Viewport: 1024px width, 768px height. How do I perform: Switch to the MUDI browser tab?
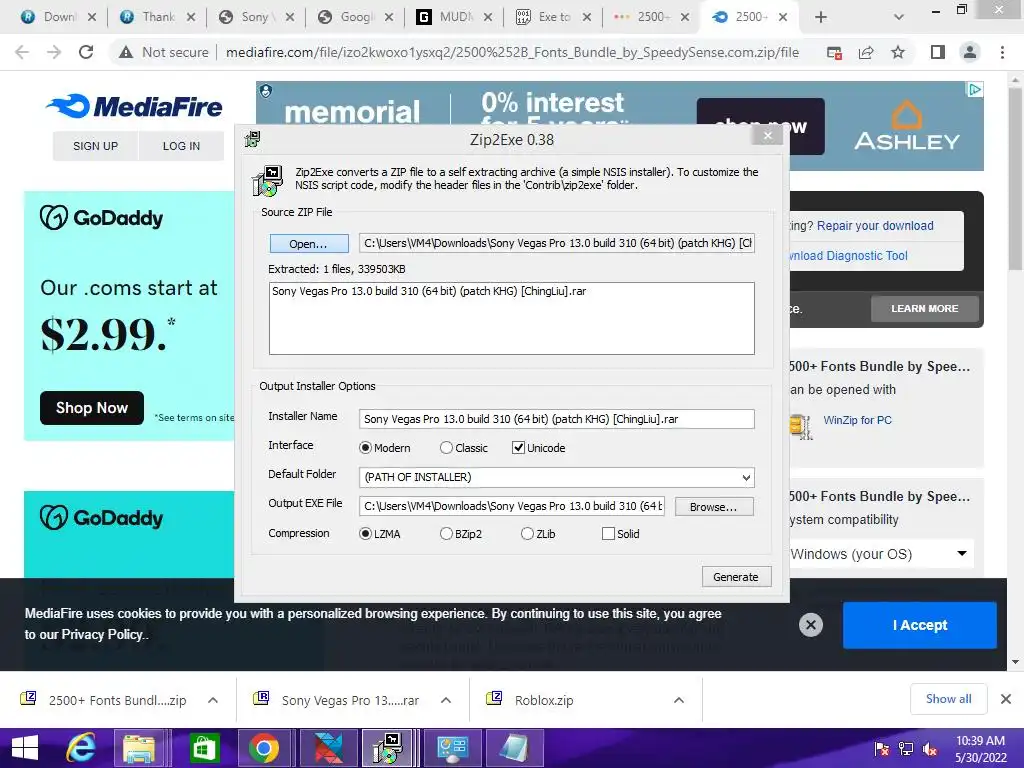point(455,17)
